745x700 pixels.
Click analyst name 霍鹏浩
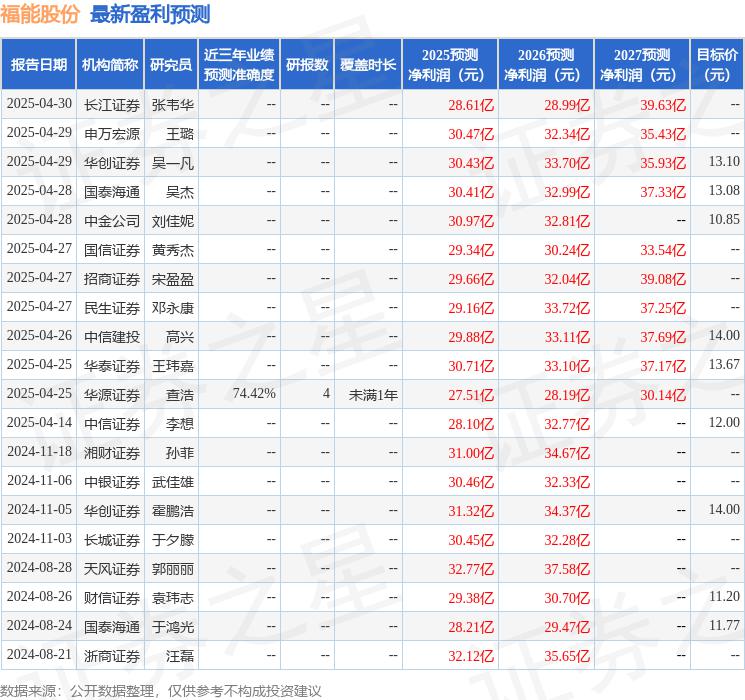pyautogui.click(x=172, y=511)
